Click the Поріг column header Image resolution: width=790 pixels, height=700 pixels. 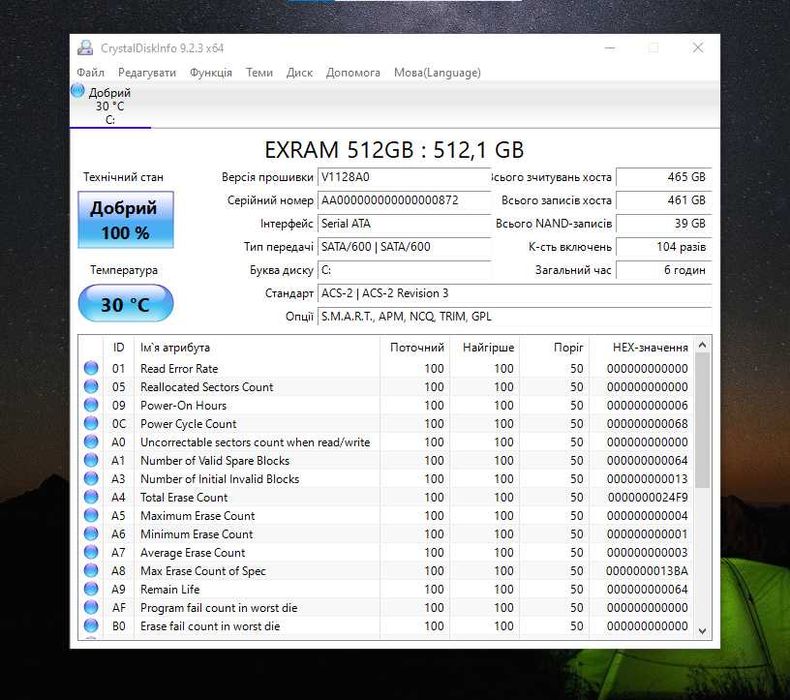click(x=554, y=347)
